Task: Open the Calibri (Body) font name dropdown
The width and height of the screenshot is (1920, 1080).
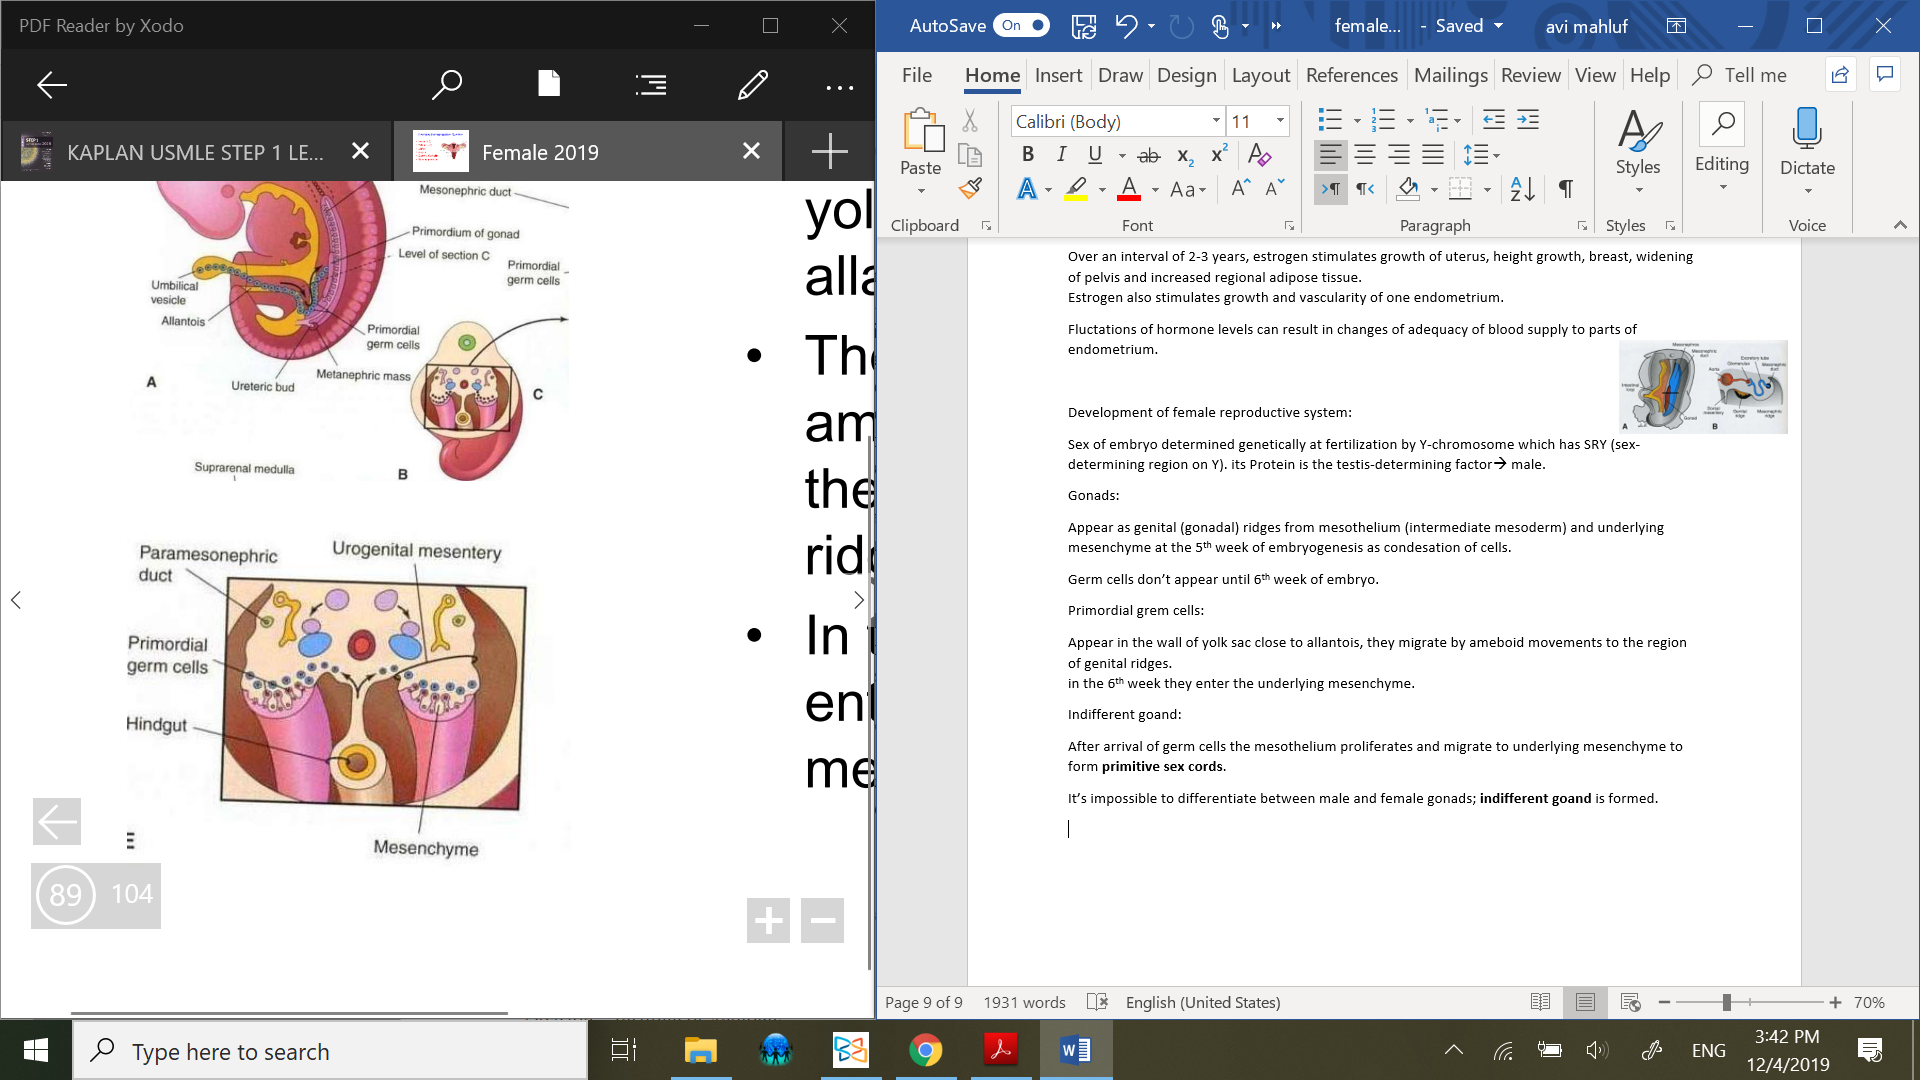Action: (x=1216, y=121)
